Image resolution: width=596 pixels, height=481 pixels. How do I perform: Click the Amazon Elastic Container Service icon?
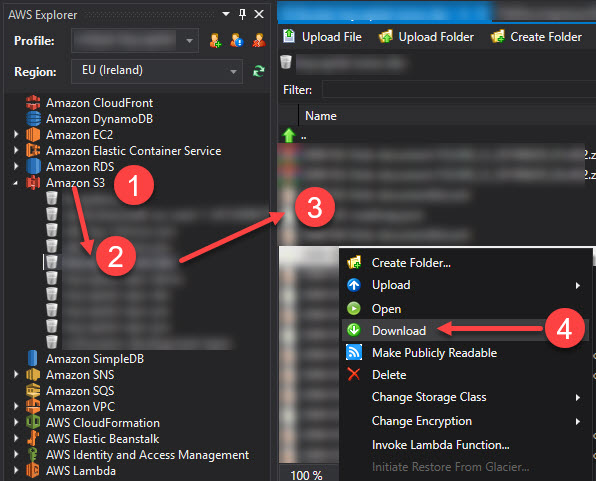pos(33,151)
